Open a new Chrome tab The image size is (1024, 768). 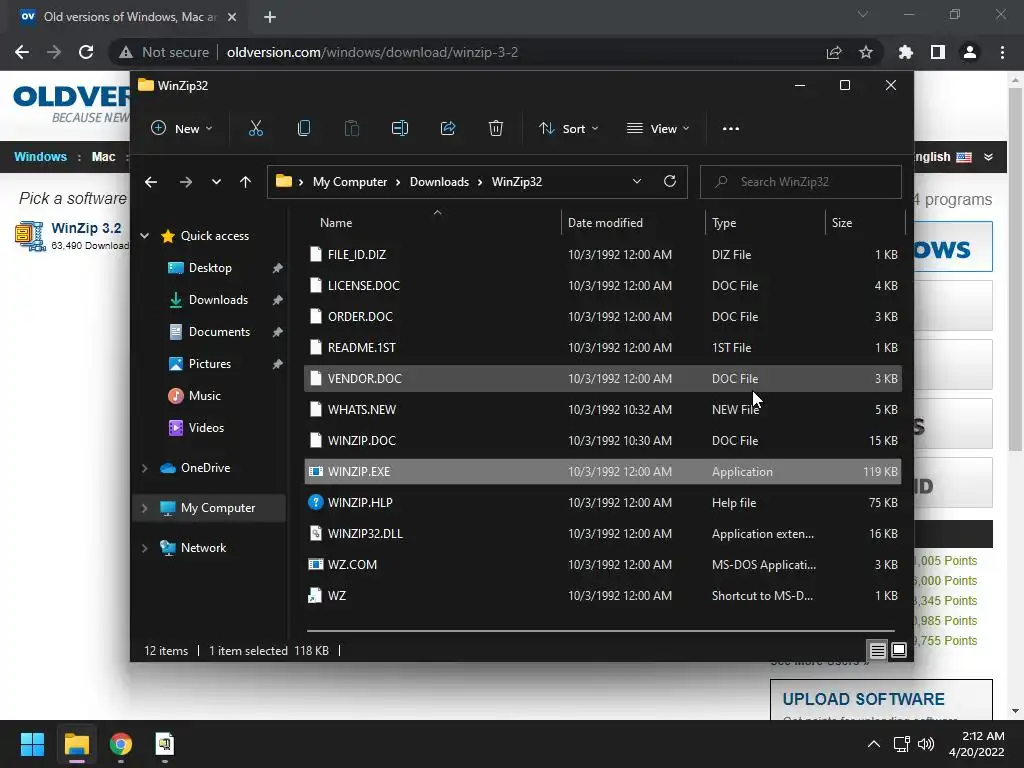(x=270, y=17)
